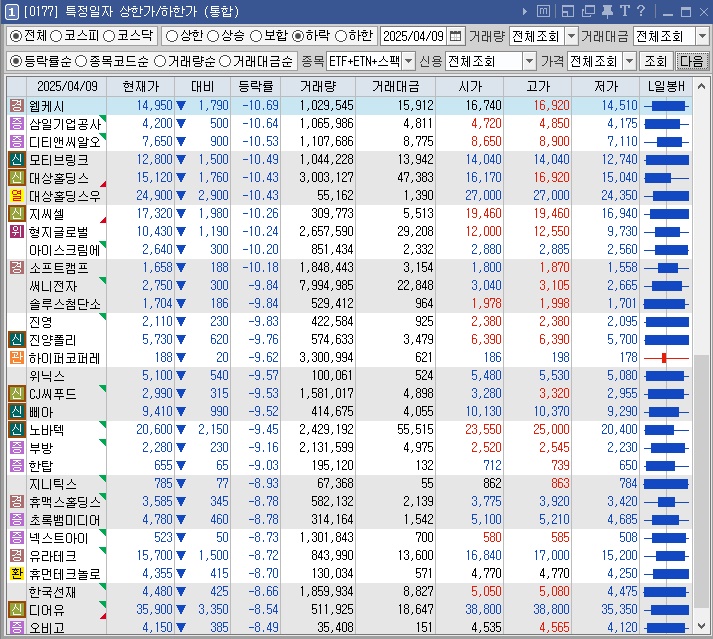This screenshot has width=713, height=639.
Task: Open the 거래대금 전체조회 dropdown
Action: point(702,36)
